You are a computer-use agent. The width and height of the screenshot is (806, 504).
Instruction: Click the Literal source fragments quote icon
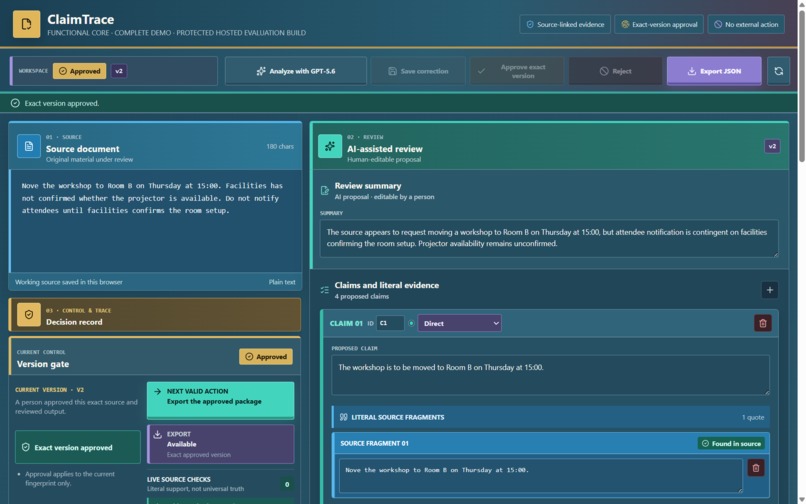tap(343, 417)
